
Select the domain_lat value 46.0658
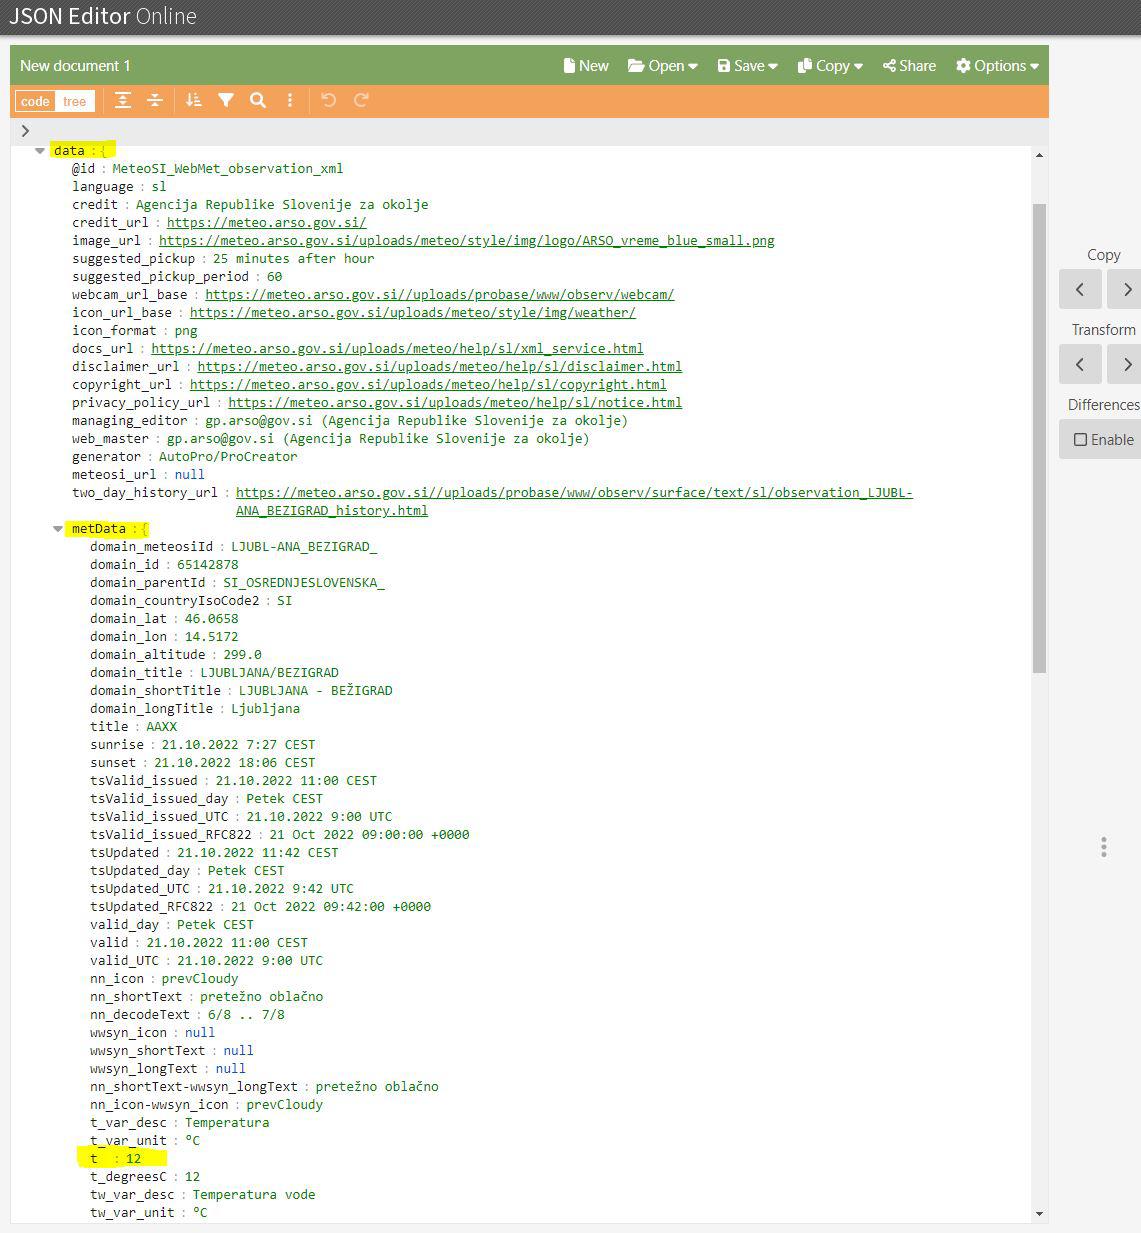pos(211,619)
